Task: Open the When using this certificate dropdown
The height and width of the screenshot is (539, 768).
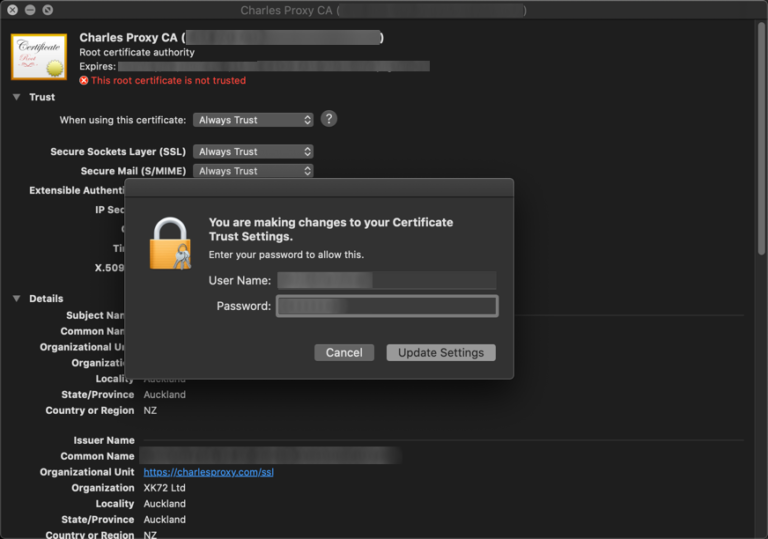Action: [x=253, y=120]
